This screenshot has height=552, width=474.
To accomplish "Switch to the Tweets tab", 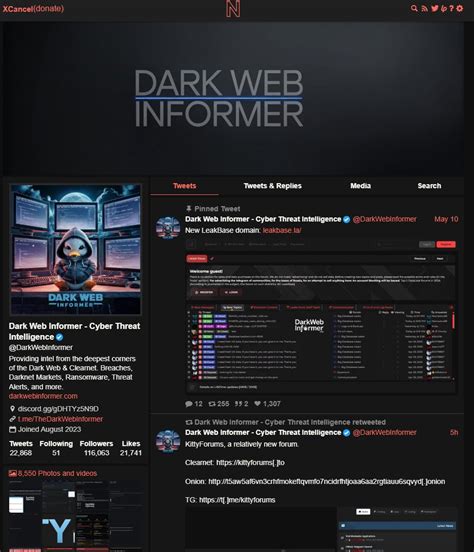I will coord(185,186).
